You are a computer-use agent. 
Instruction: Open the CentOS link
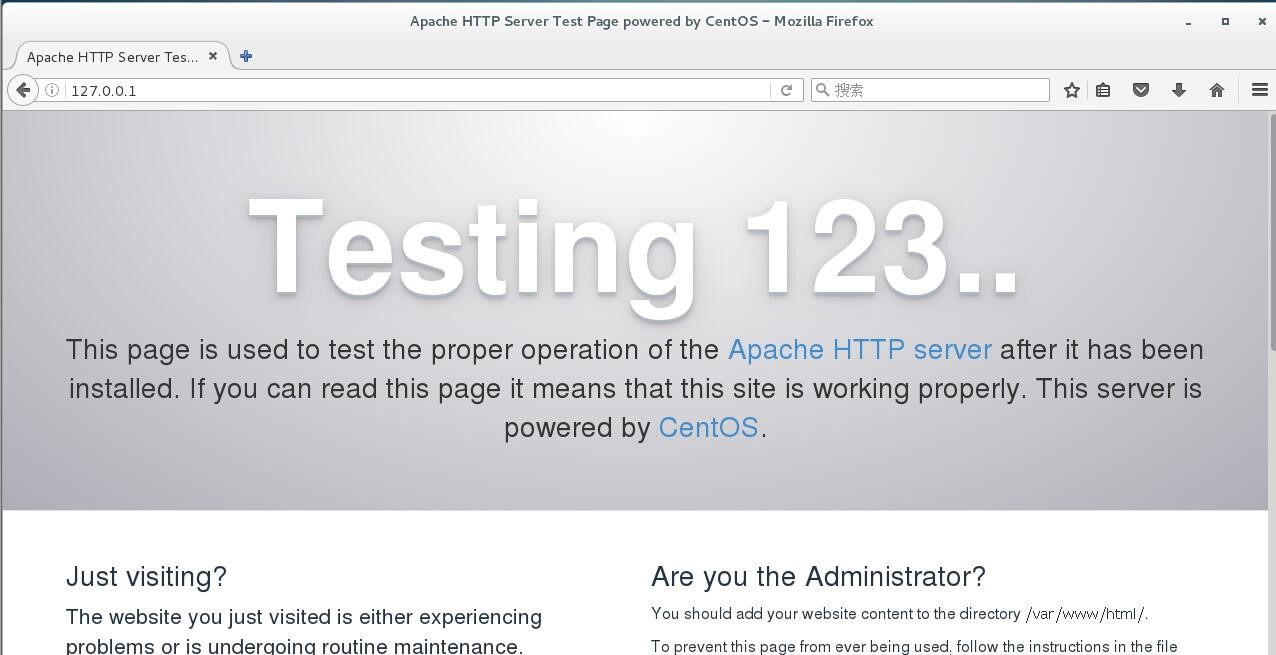[709, 428]
